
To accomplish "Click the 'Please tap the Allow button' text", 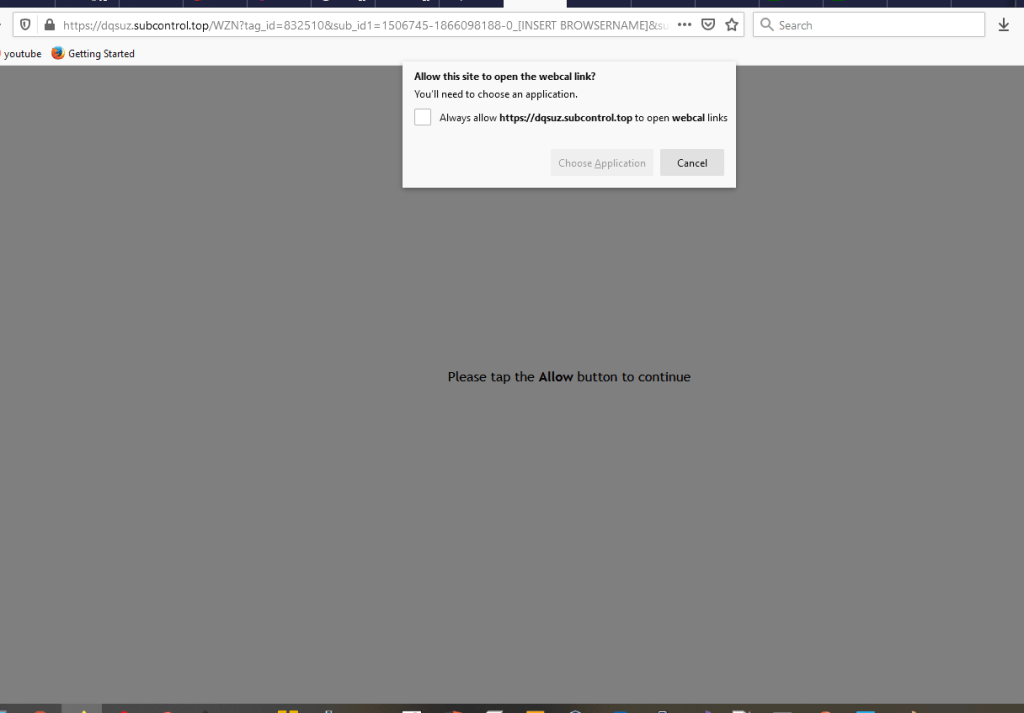I will tap(568, 377).
